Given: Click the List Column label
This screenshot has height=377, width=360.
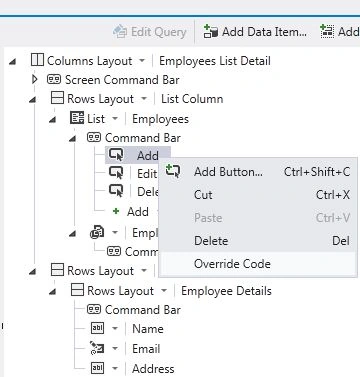Looking at the screenshot, I should pos(192,99).
